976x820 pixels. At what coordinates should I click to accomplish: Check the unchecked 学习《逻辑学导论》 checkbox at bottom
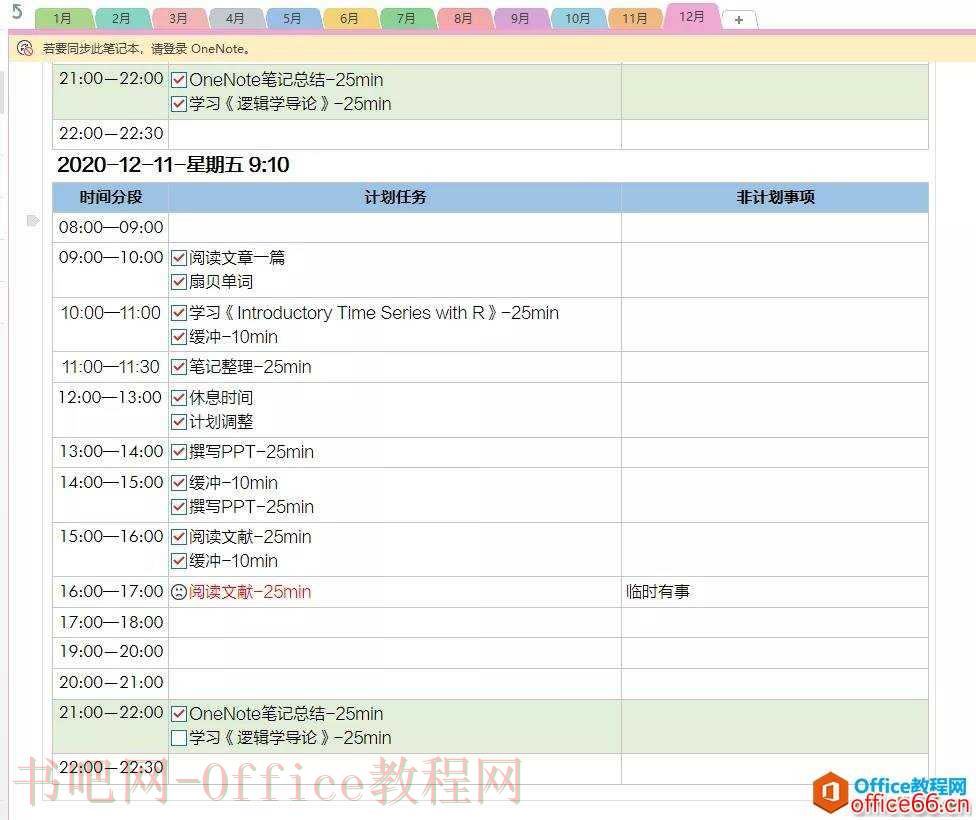(x=179, y=738)
